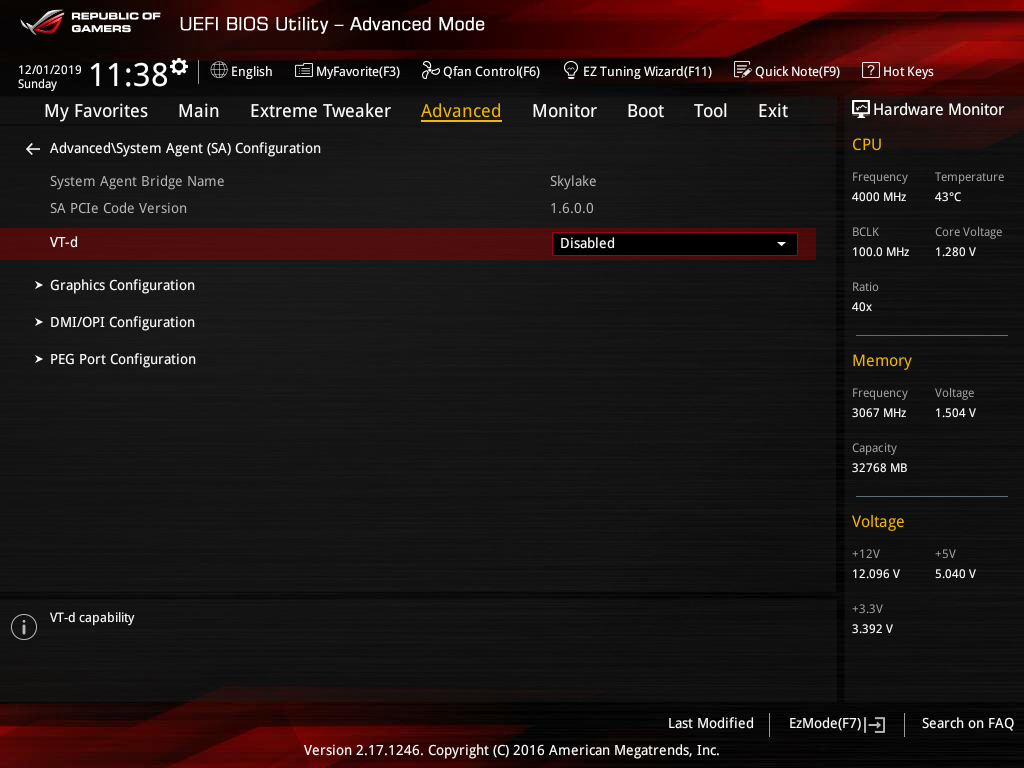Click the CPU frequency 4000 MHz value

[878, 197]
